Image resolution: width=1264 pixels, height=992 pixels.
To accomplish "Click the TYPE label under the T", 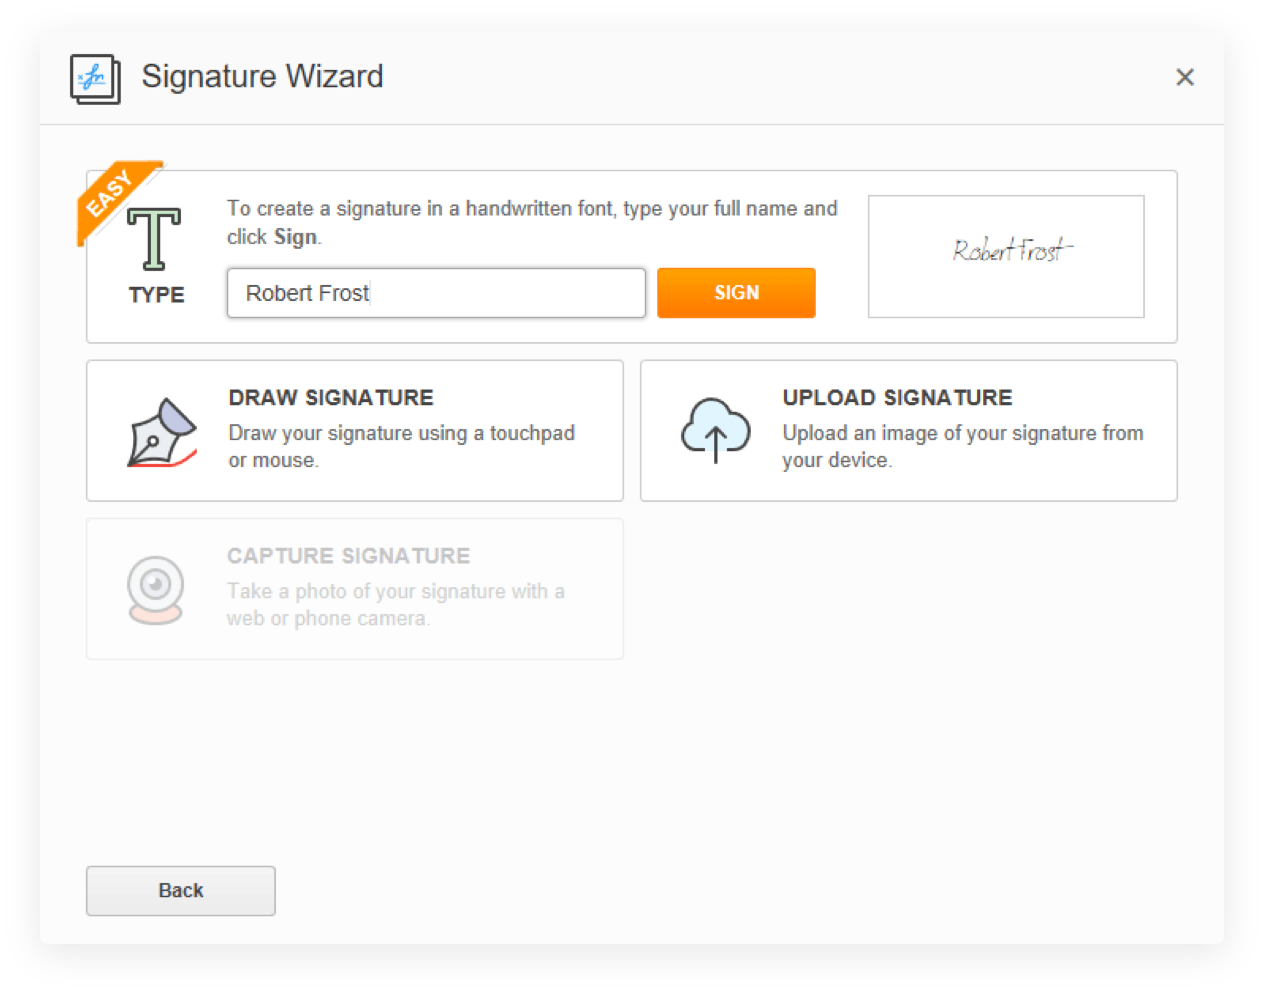I will pyautogui.click(x=157, y=295).
